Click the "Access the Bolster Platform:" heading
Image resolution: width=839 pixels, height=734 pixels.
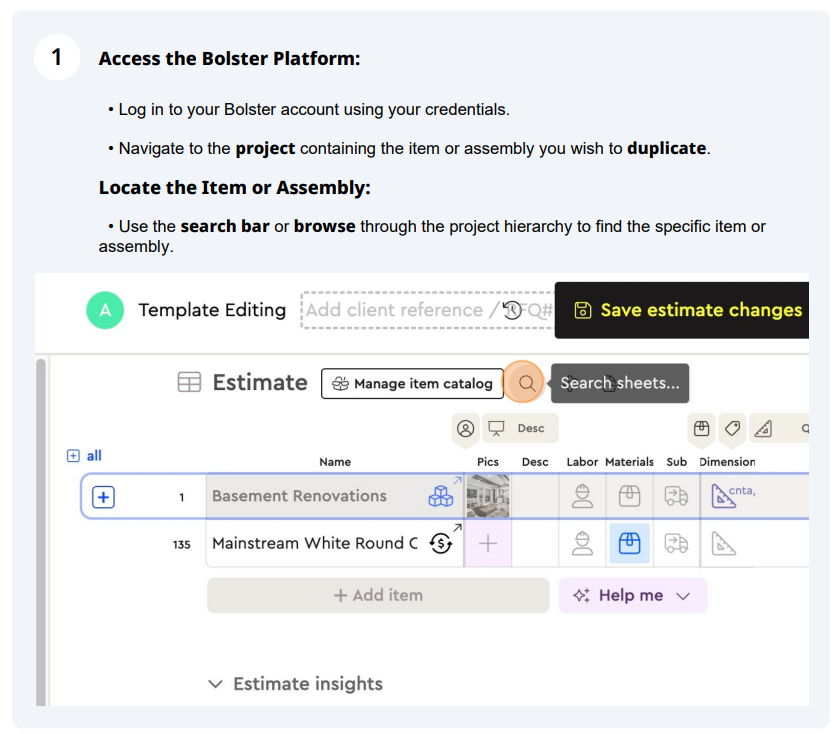(x=230, y=58)
